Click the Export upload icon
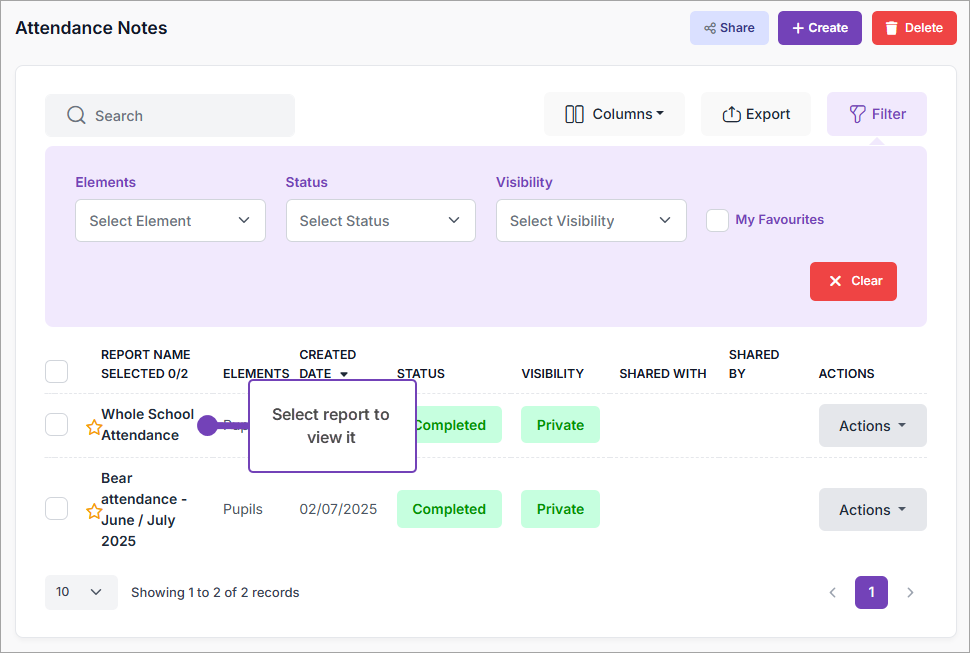 point(729,113)
